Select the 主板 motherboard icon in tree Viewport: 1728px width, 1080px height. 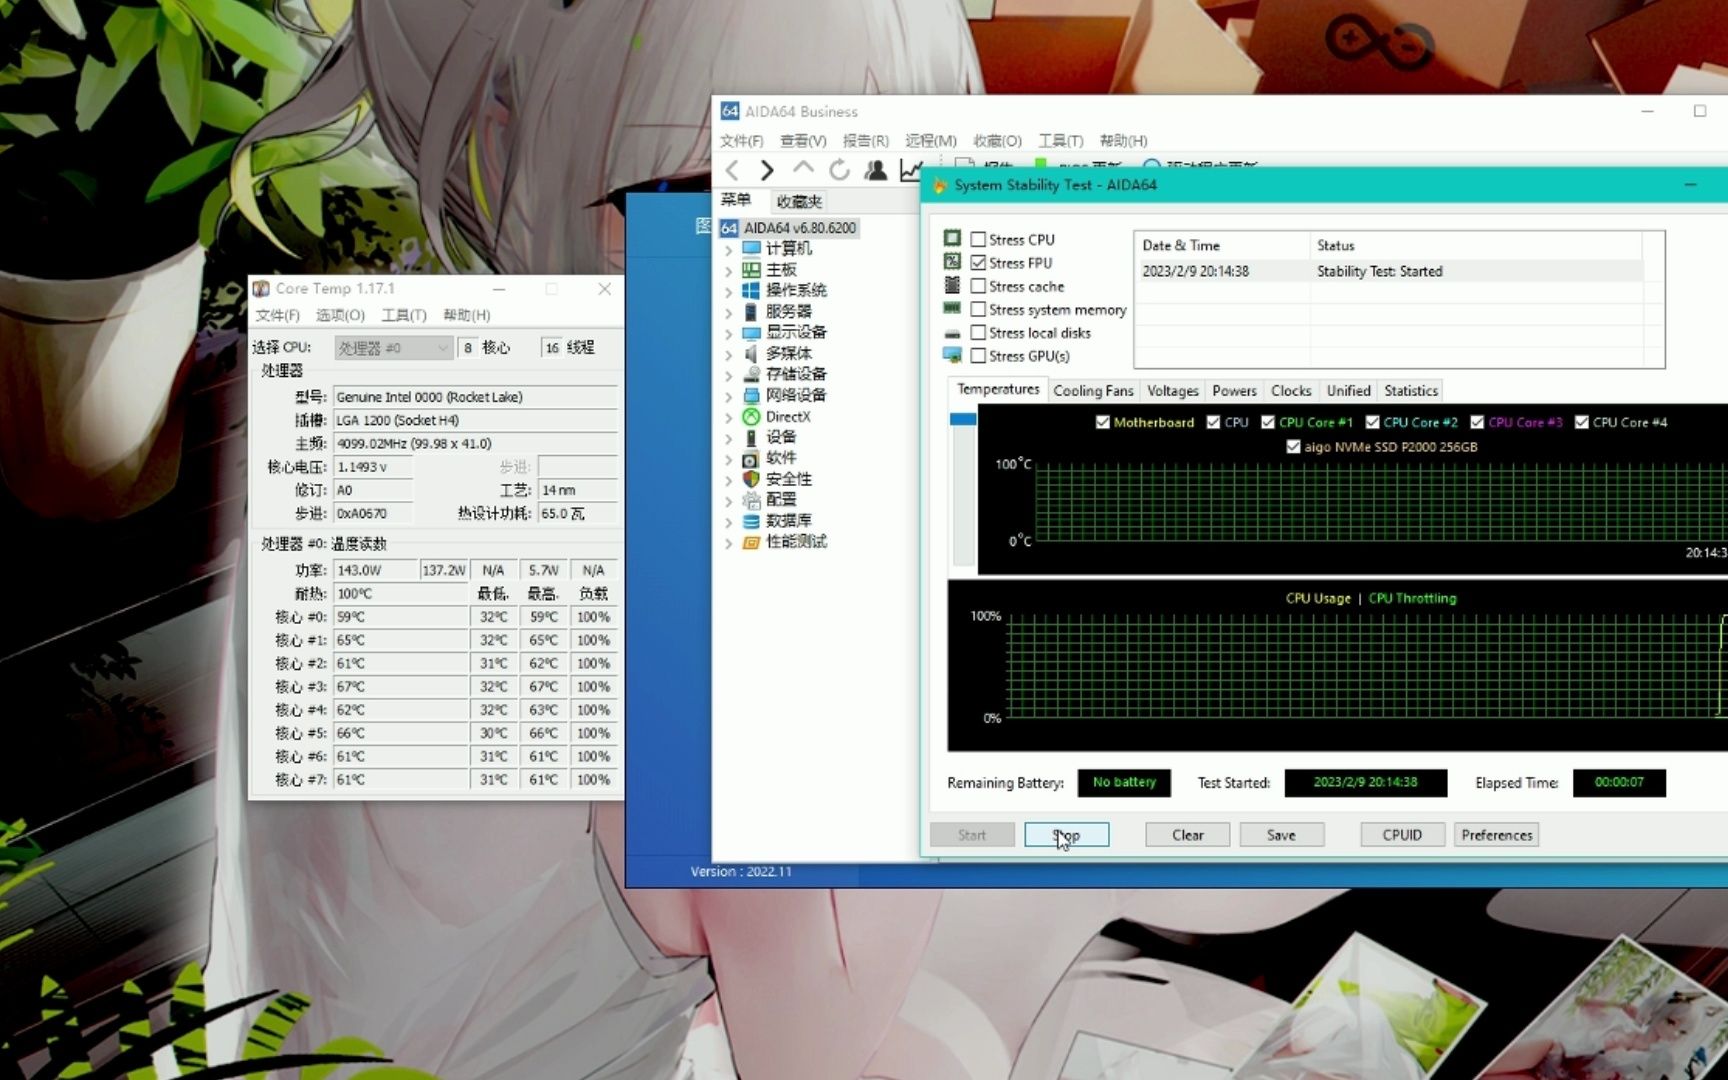tap(752, 270)
